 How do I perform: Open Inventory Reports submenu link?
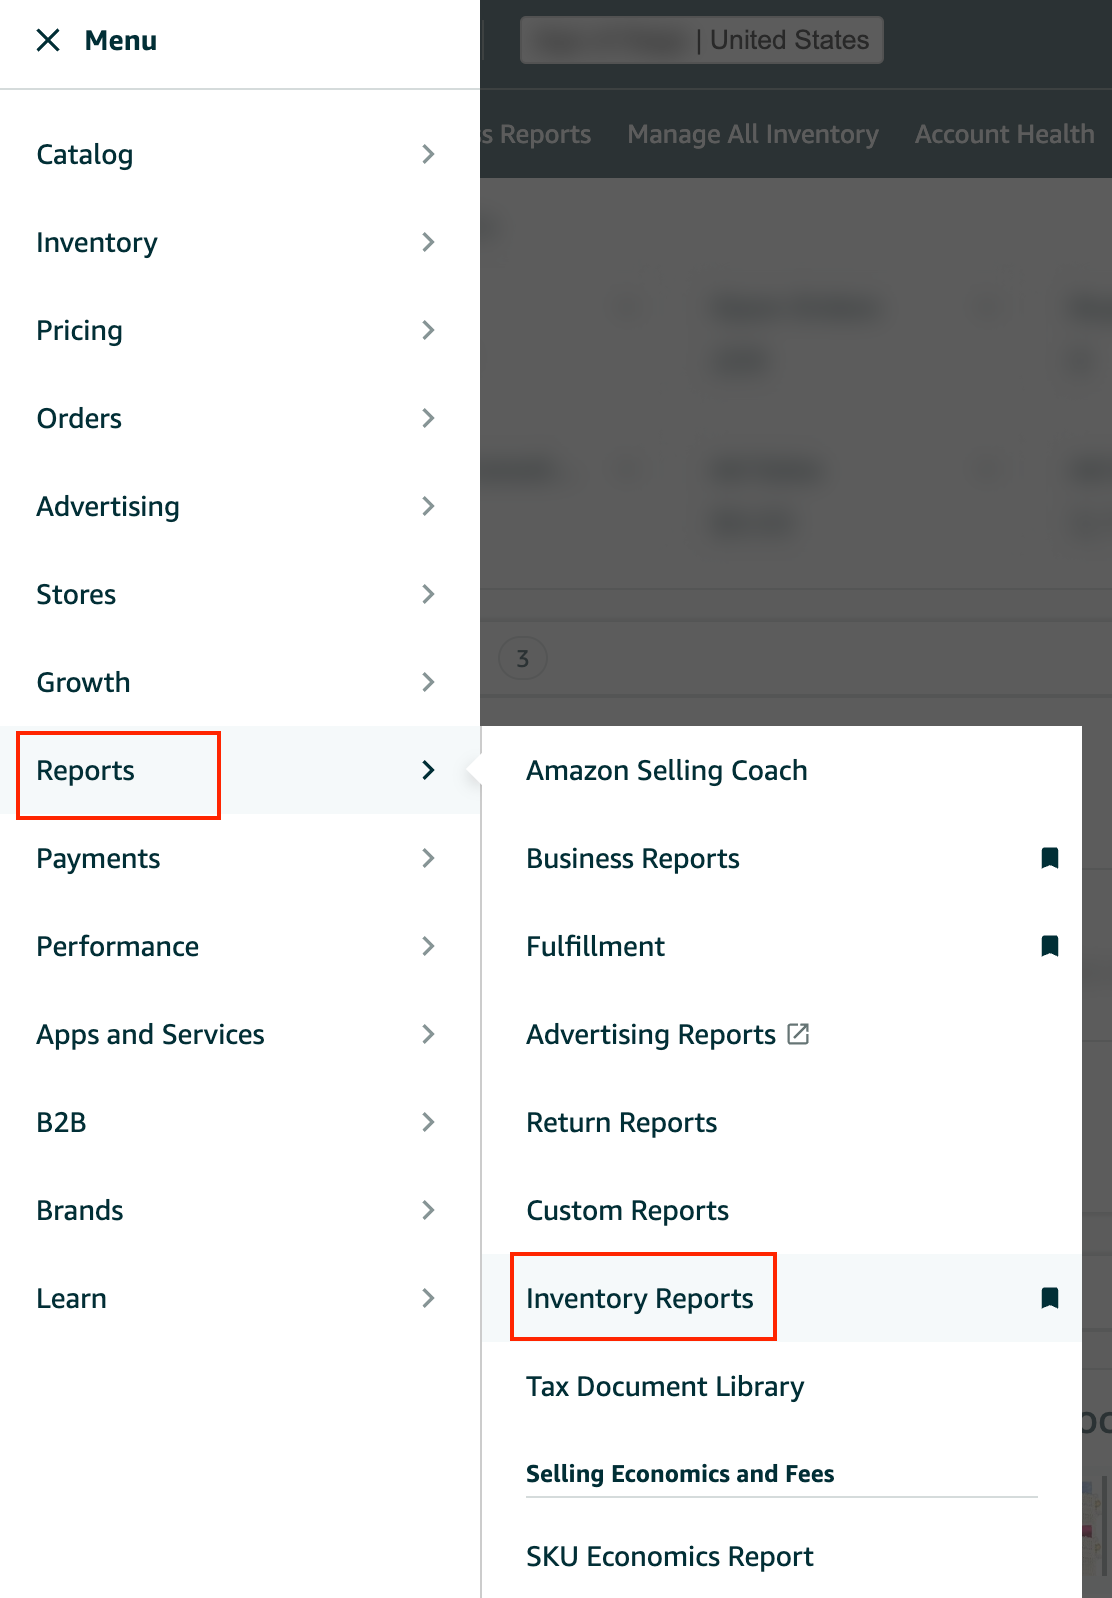pyautogui.click(x=640, y=1299)
